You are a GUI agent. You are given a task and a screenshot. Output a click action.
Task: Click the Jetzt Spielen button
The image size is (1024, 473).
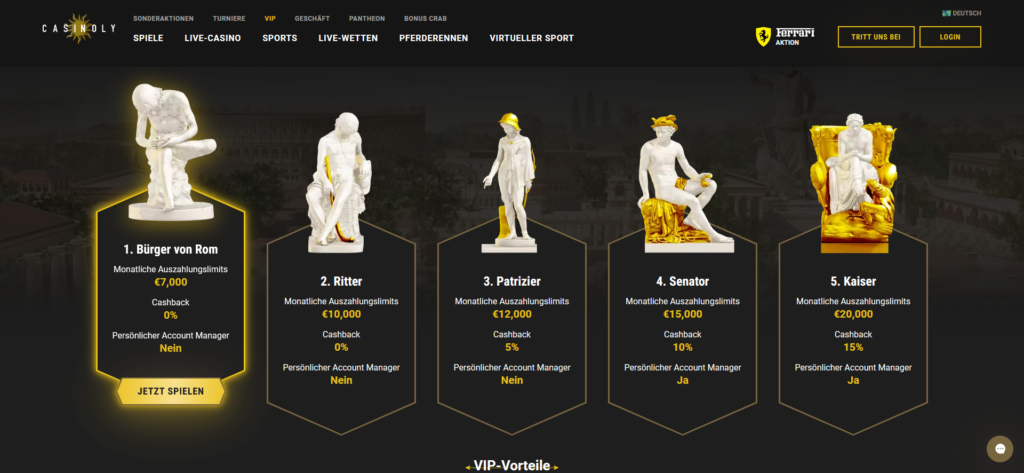pos(170,391)
